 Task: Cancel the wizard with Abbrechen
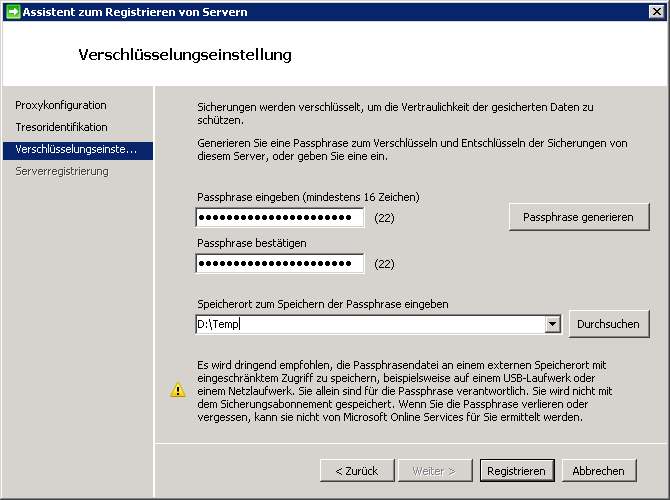[599, 470]
